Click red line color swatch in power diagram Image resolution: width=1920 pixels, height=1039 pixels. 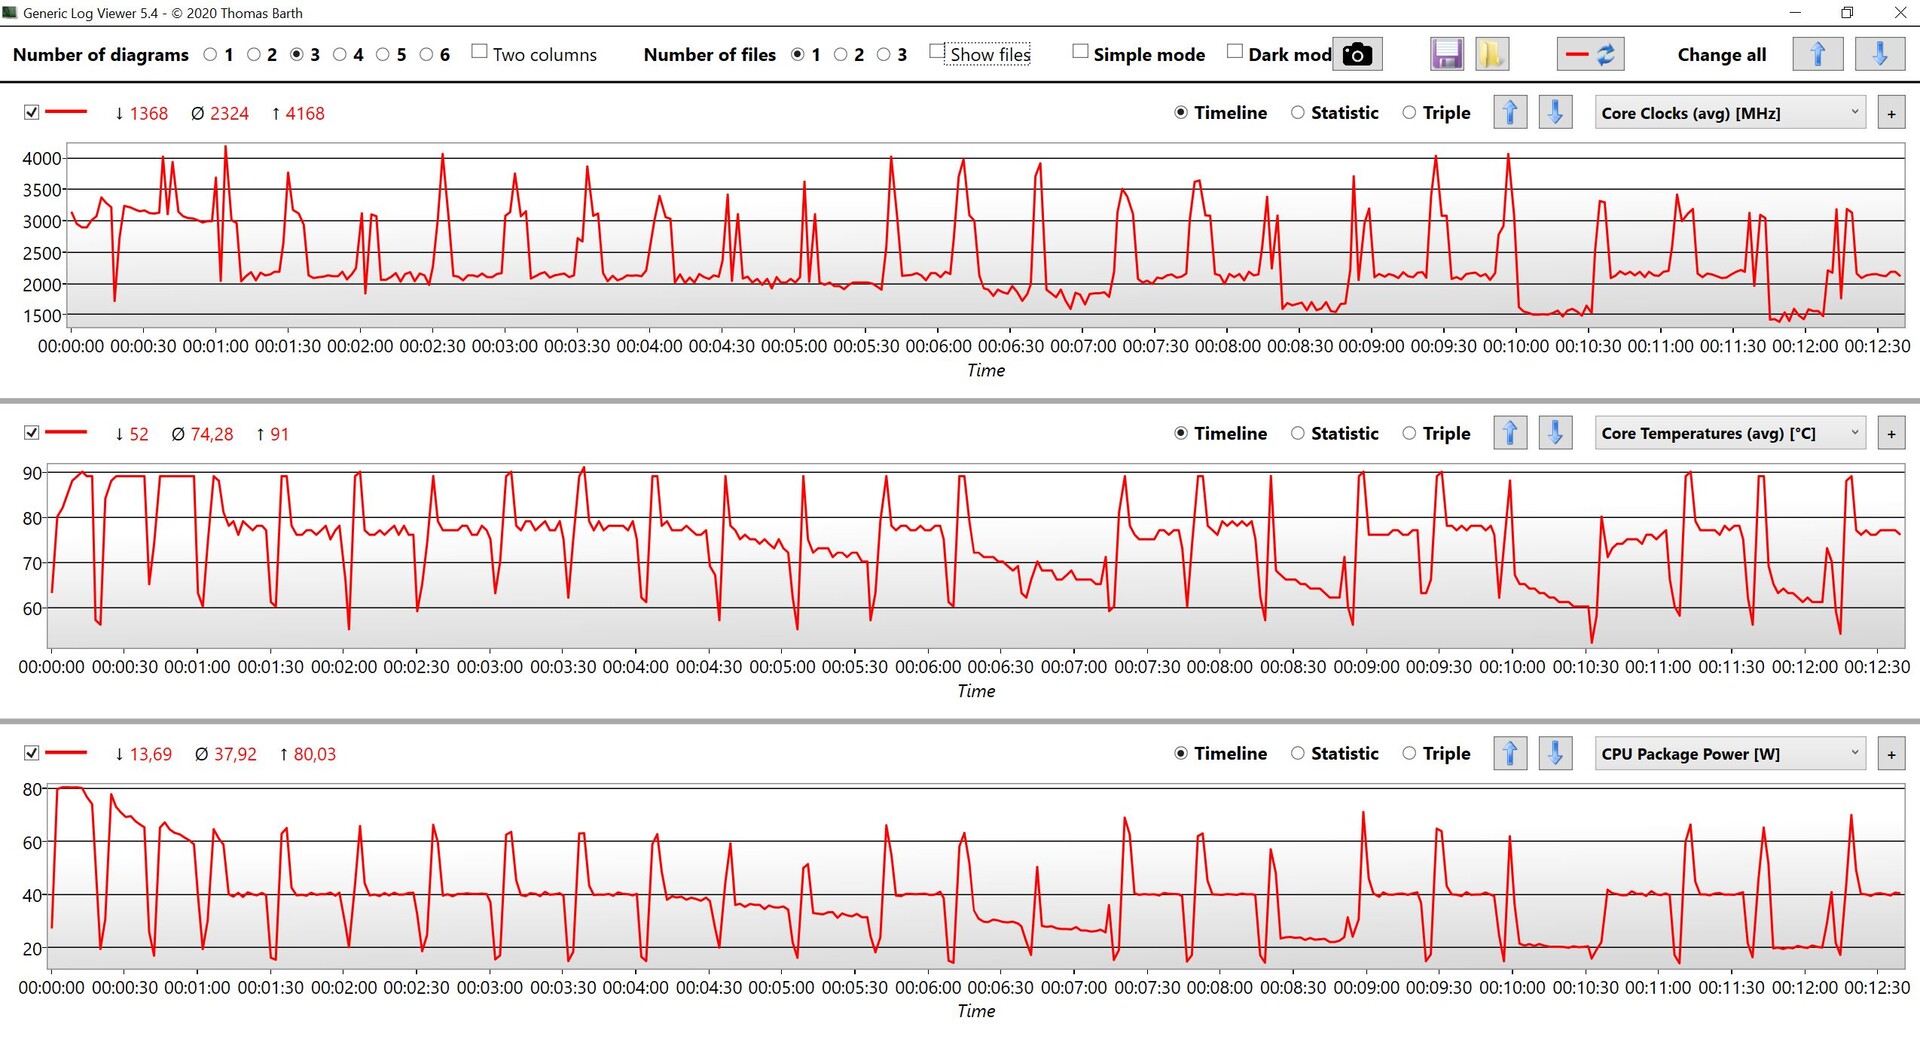click(67, 753)
